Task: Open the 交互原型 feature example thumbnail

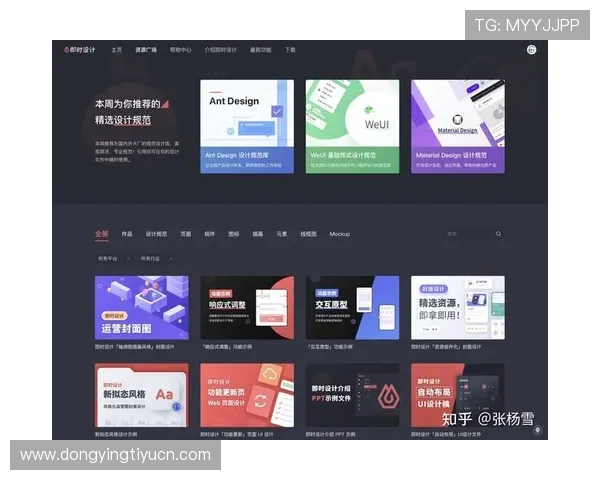Action: click(x=352, y=307)
